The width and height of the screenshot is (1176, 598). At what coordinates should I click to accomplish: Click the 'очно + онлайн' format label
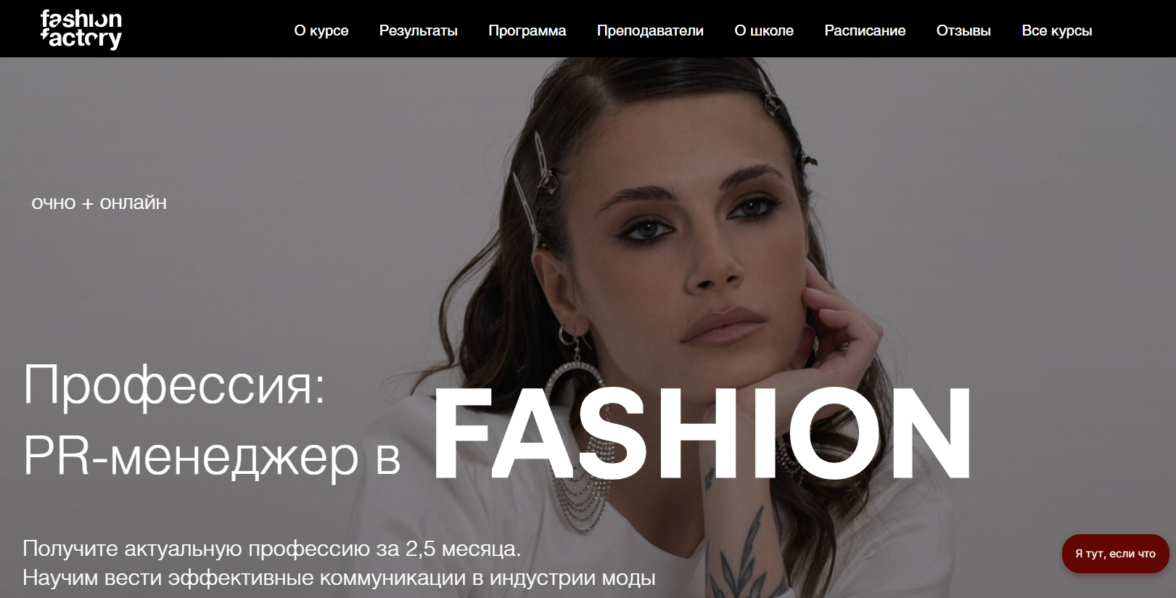(99, 203)
